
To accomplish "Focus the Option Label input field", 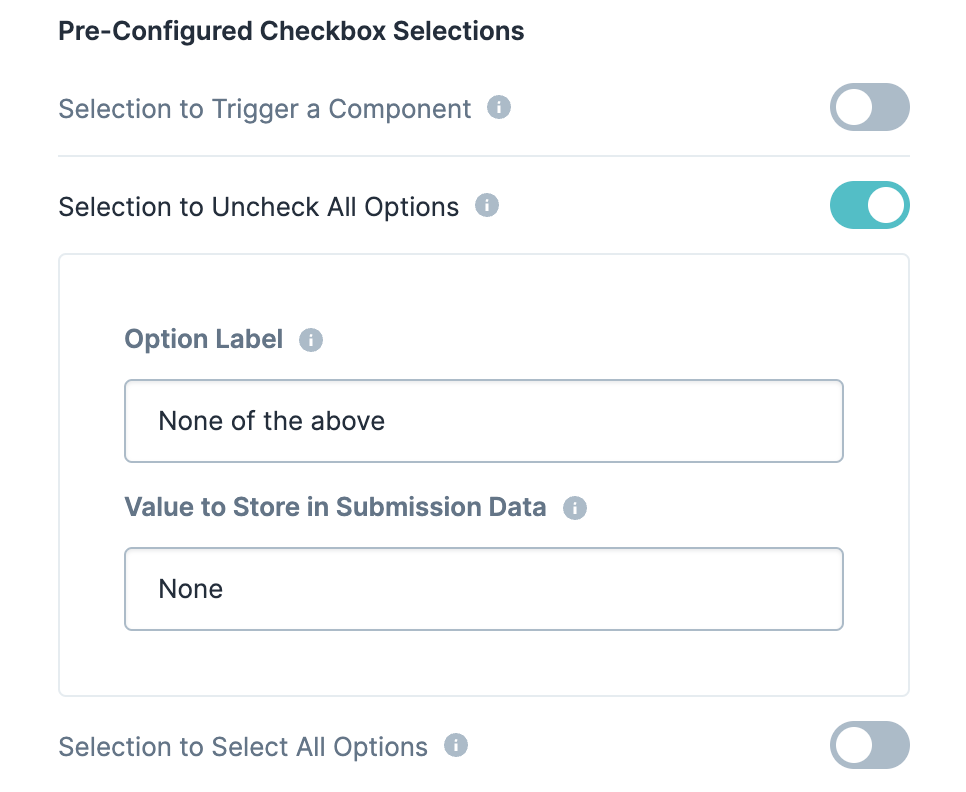I will pyautogui.click(x=484, y=421).
